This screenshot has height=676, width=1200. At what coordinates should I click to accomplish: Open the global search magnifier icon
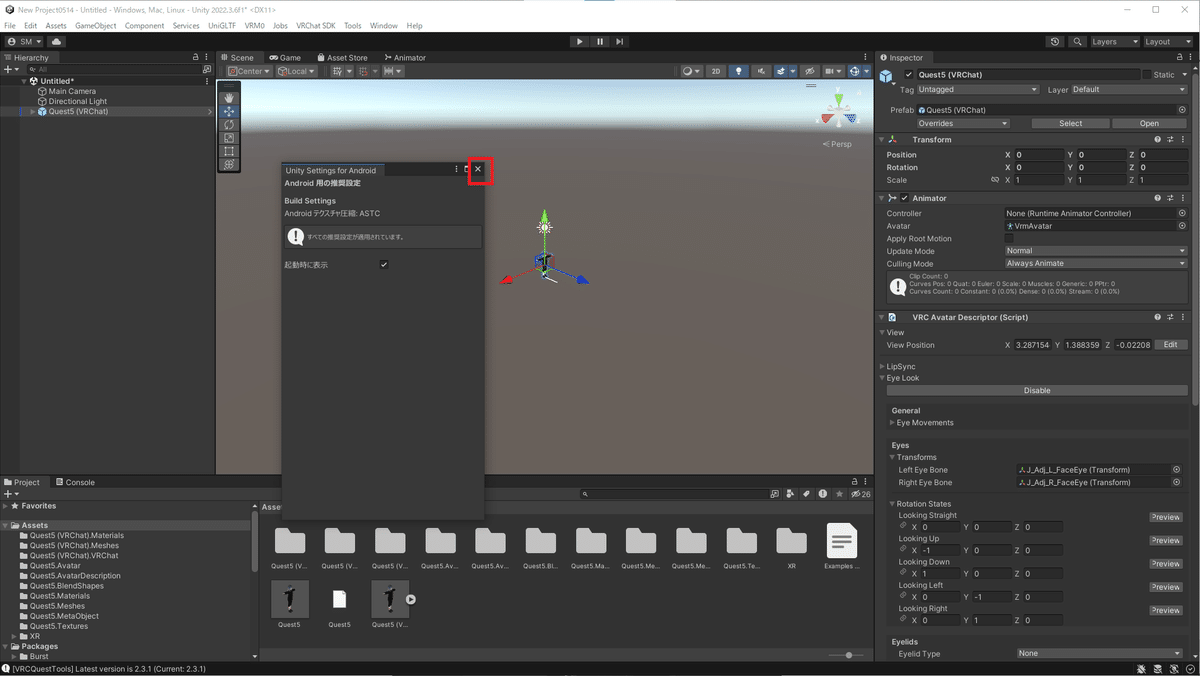click(1077, 42)
